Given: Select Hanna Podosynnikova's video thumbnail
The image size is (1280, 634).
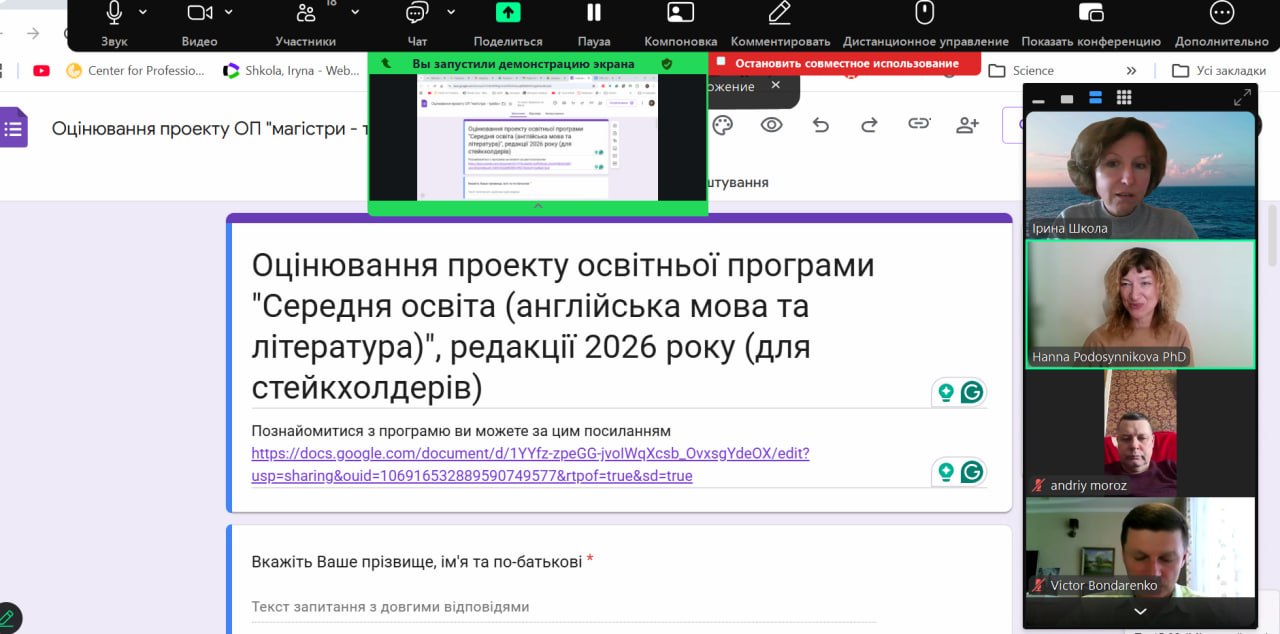Looking at the screenshot, I should 1140,304.
